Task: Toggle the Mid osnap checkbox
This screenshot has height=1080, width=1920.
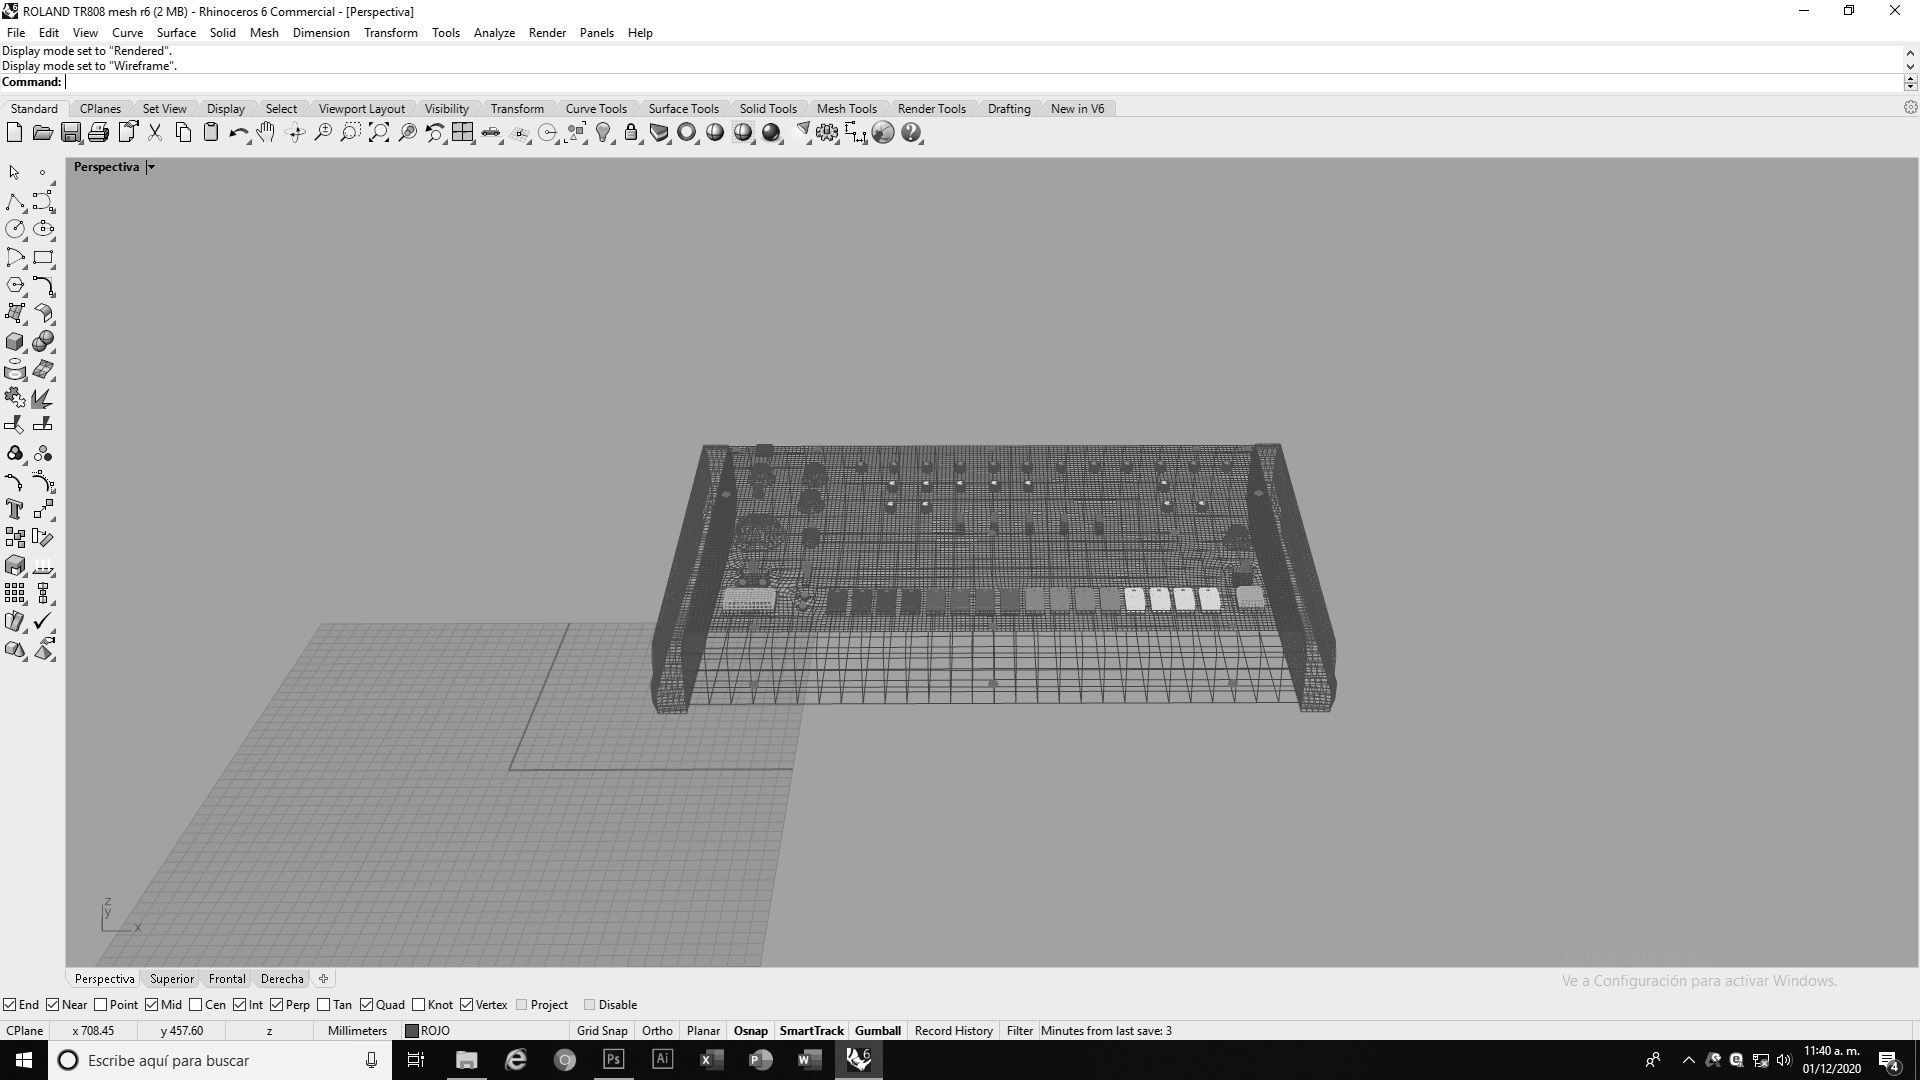Action: pos(151,1005)
